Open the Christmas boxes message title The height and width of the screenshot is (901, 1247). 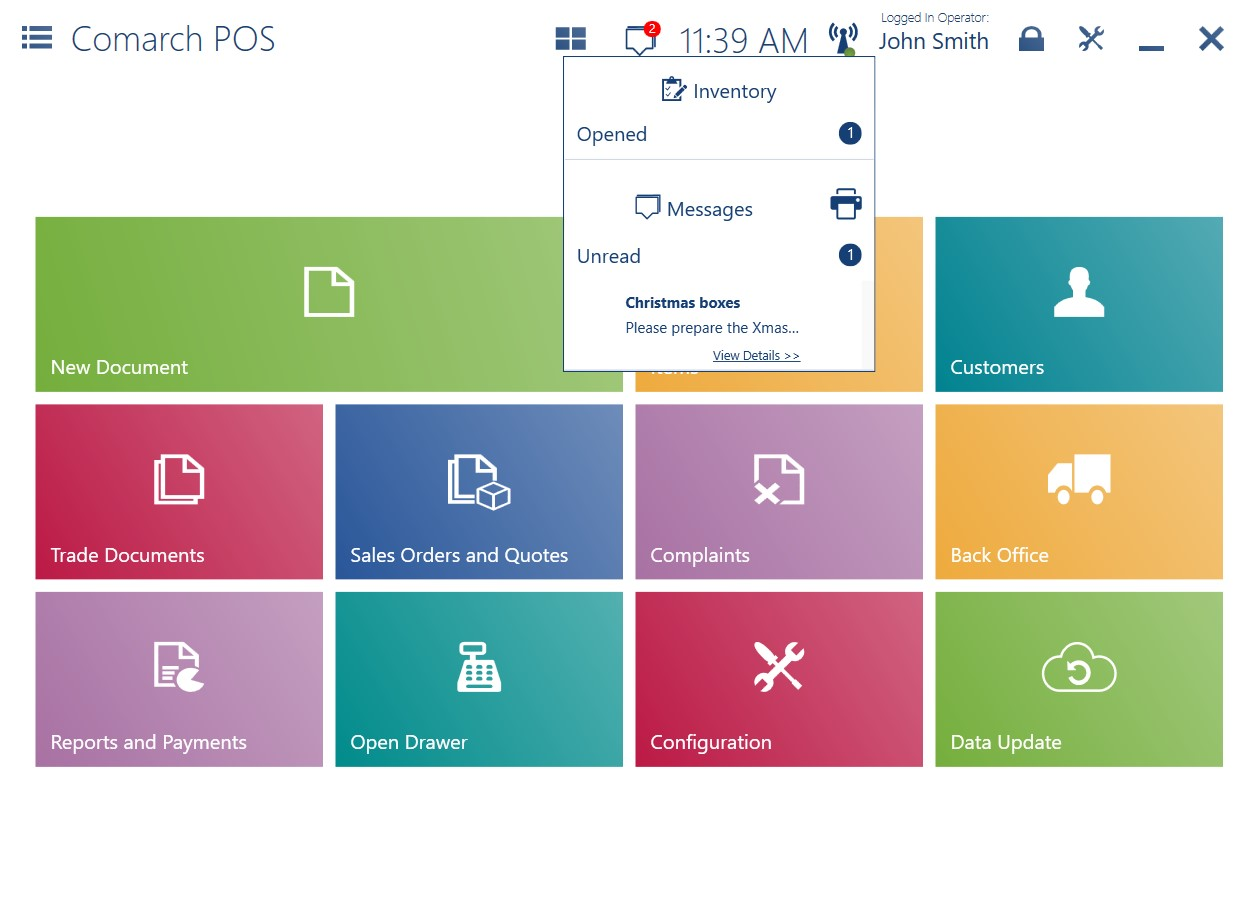pyautogui.click(x=683, y=303)
